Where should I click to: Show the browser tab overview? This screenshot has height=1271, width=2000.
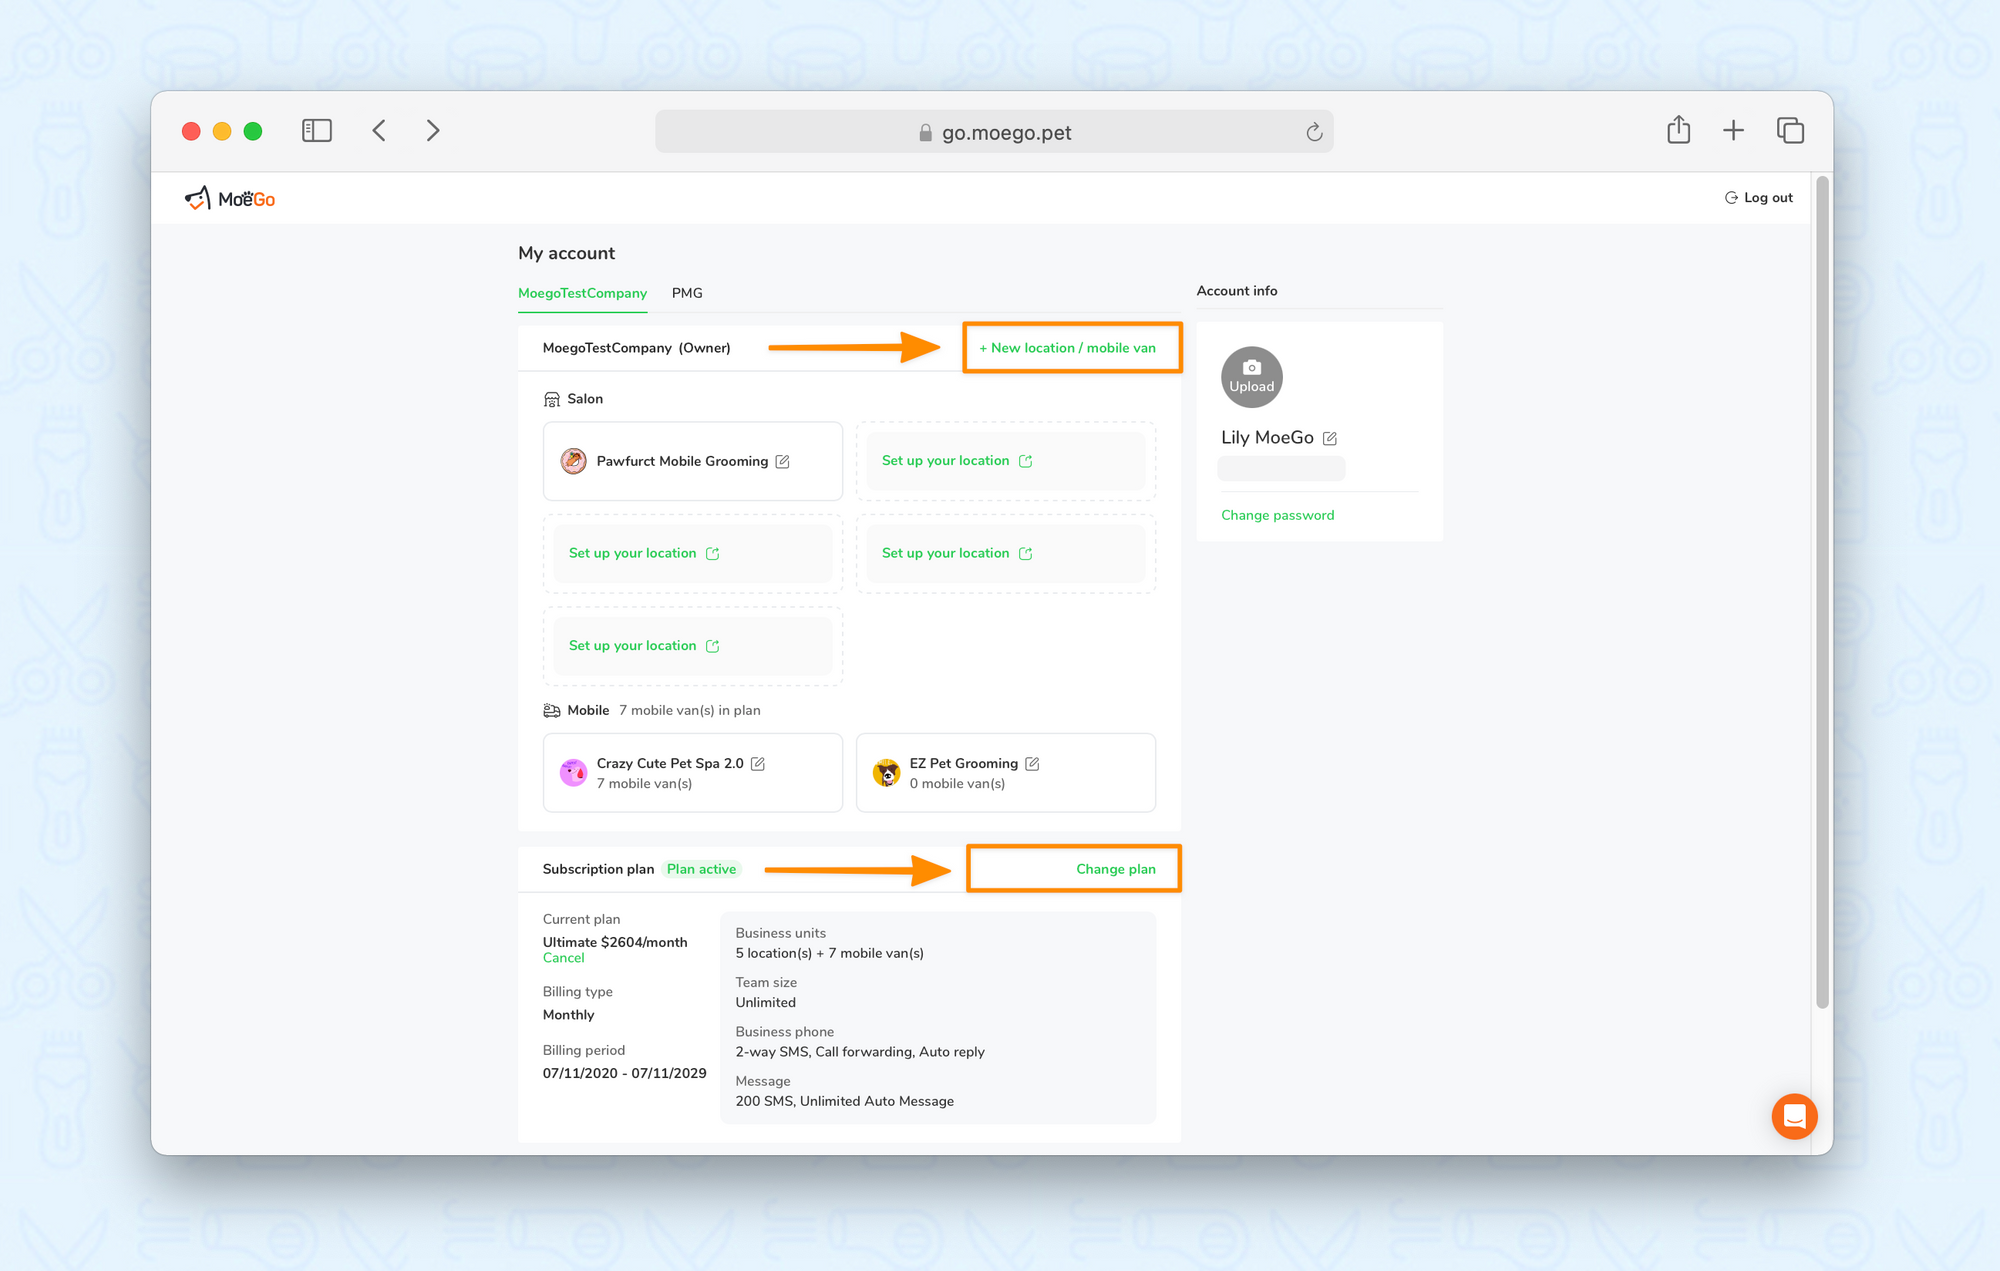(x=1790, y=130)
